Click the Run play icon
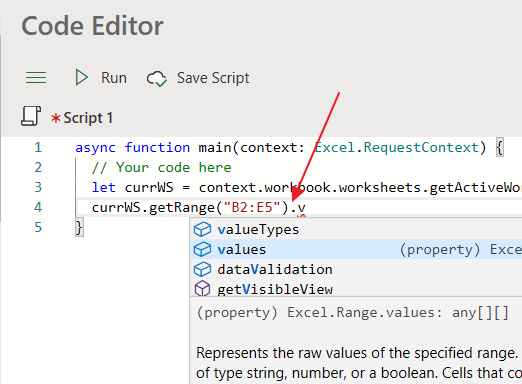522x384 pixels. click(81, 78)
